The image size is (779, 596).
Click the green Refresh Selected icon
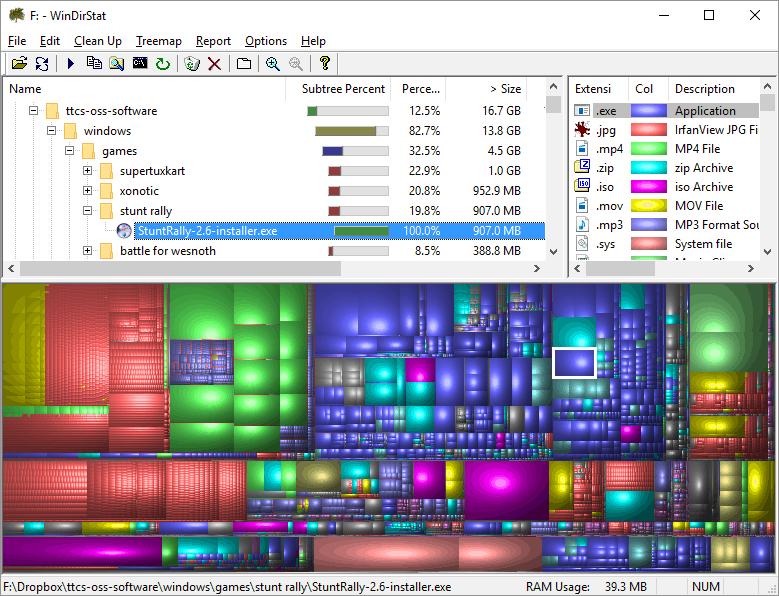[163, 64]
